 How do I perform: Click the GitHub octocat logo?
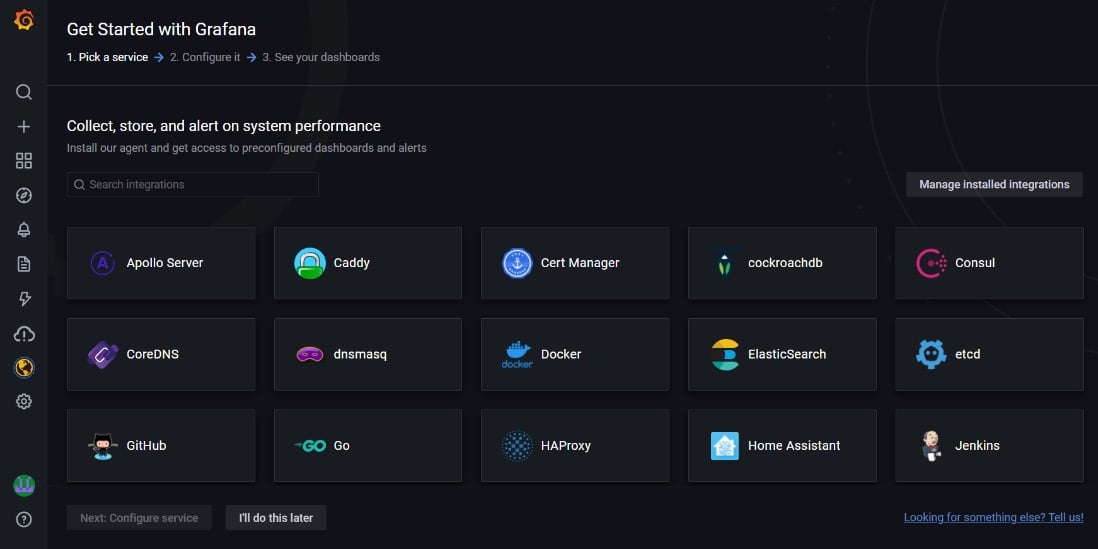point(103,445)
